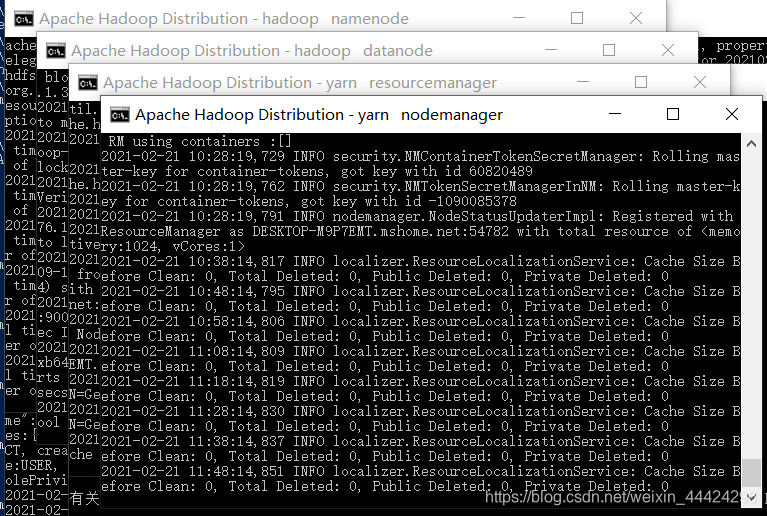
Task: Minimize the yarn resourcemanager window
Action: 583,82
